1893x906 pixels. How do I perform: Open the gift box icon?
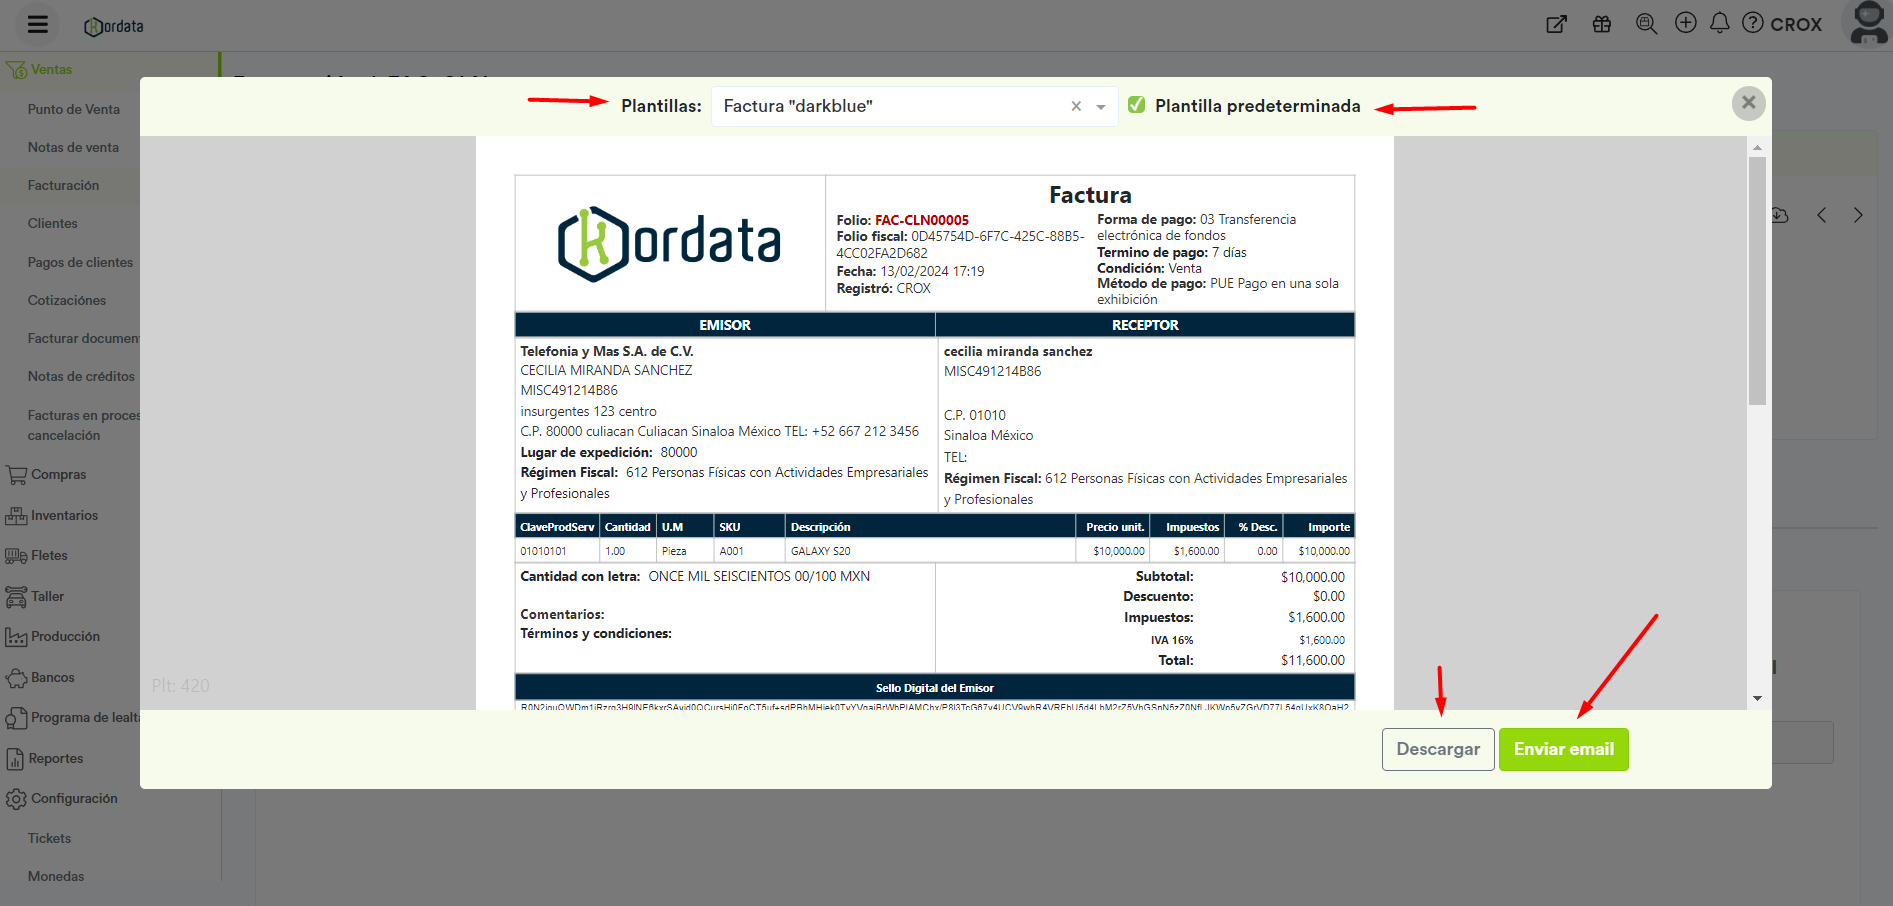(1602, 24)
